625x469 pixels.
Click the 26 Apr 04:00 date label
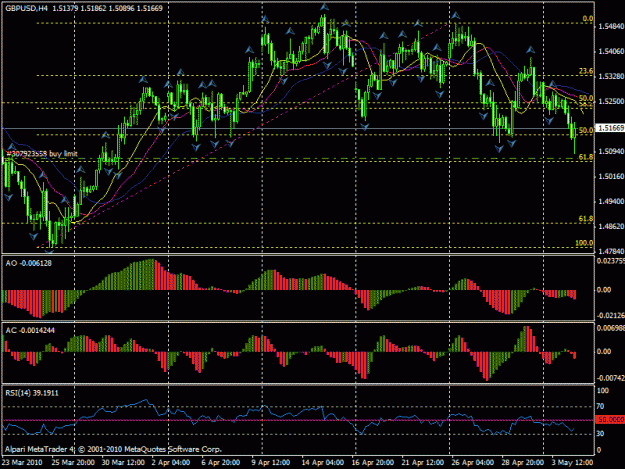[473, 462]
